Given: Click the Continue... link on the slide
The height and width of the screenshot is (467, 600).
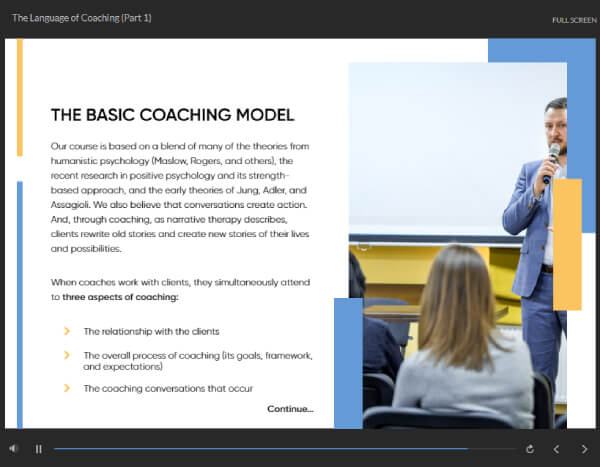Looking at the screenshot, I should click(290, 409).
